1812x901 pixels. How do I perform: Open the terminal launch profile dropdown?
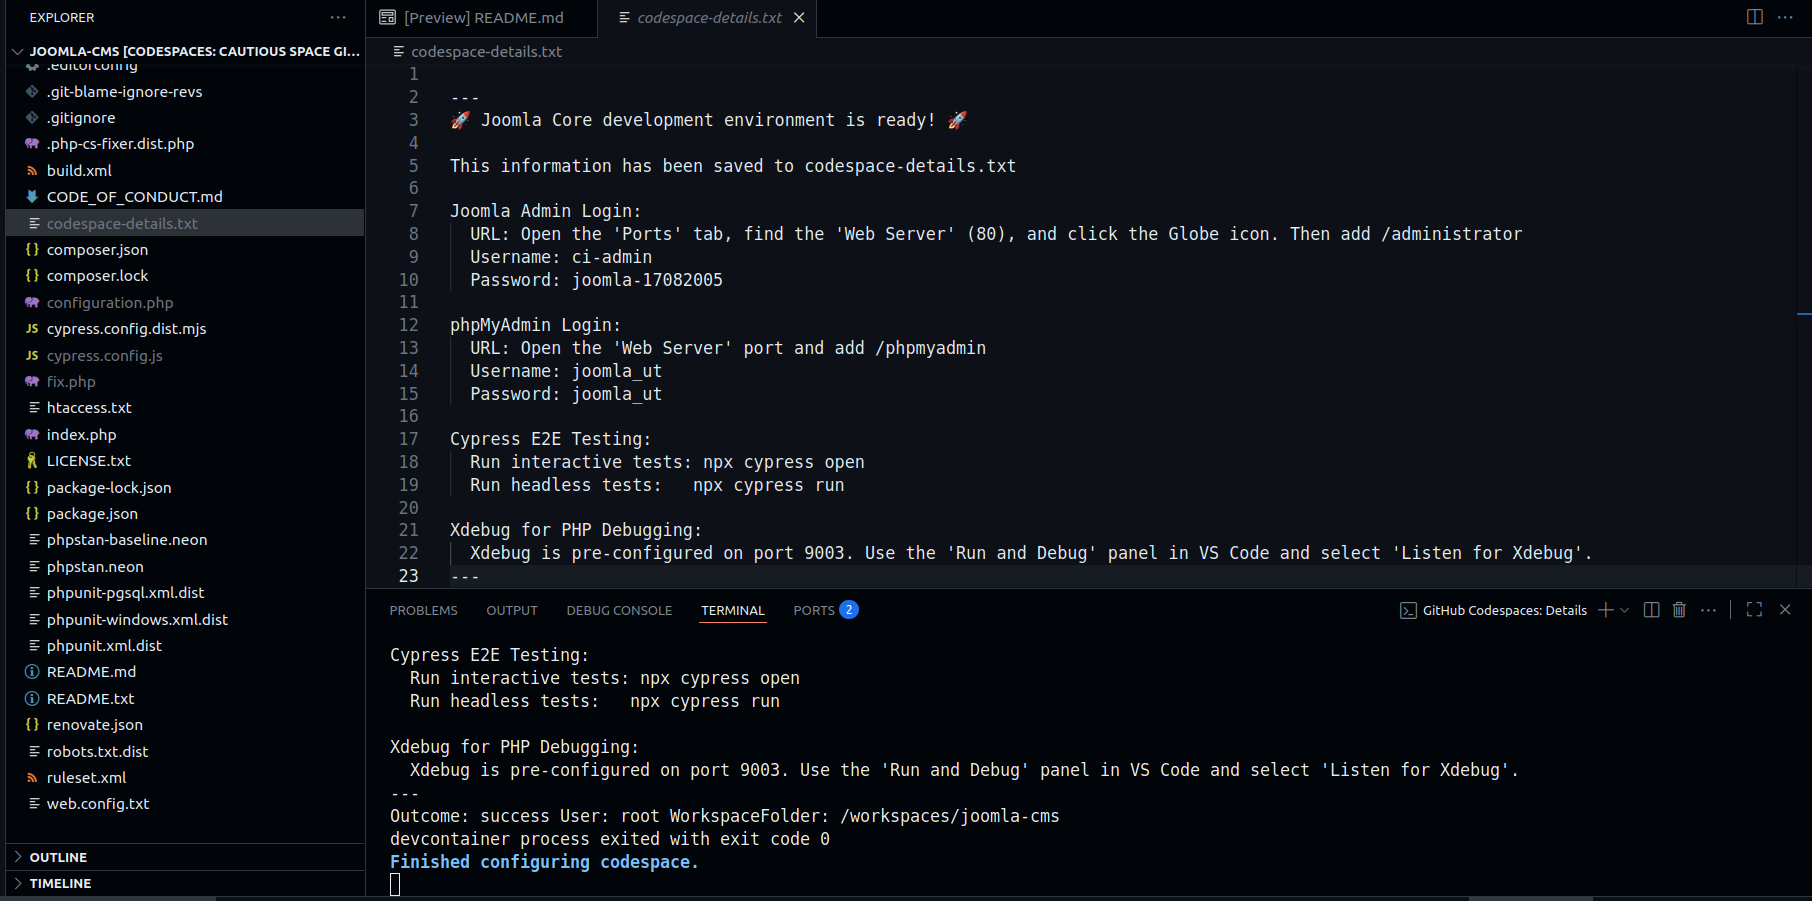pyautogui.click(x=1622, y=609)
